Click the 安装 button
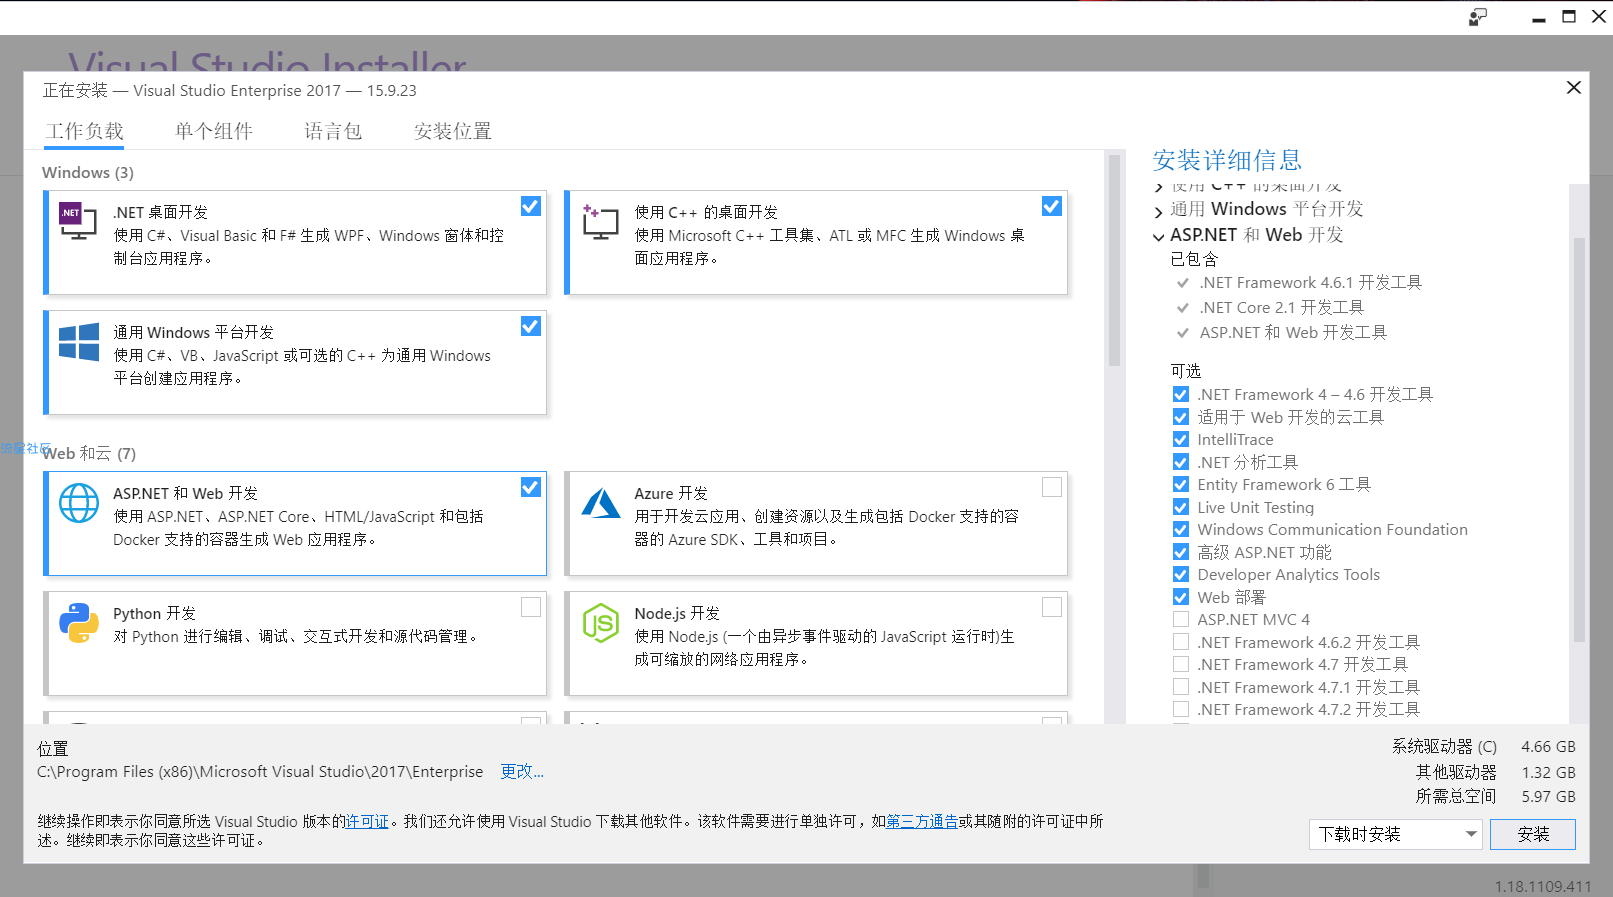 (x=1533, y=834)
